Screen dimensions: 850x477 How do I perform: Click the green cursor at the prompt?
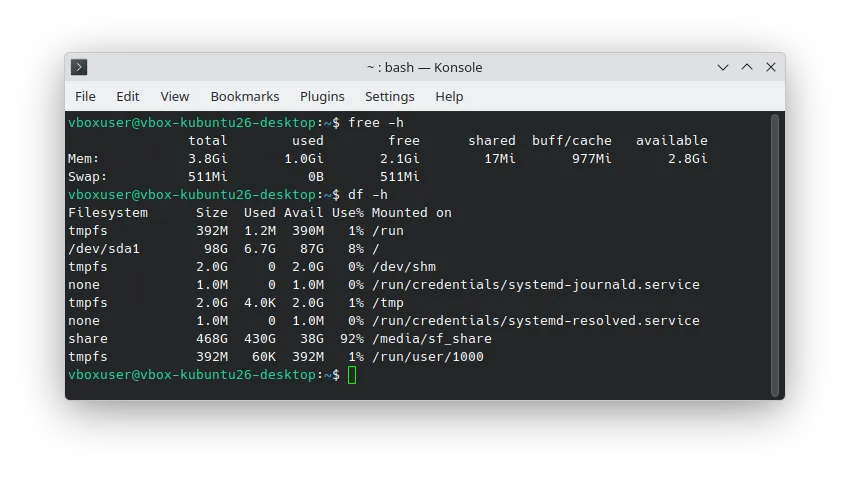tap(352, 375)
